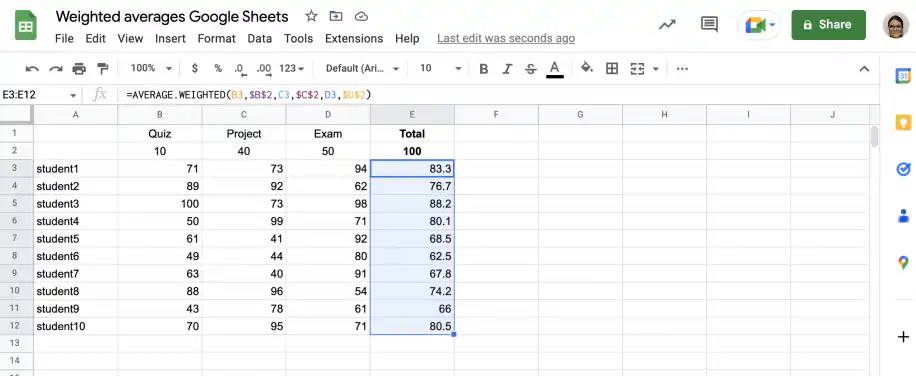Format as percent

click(218, 68)
